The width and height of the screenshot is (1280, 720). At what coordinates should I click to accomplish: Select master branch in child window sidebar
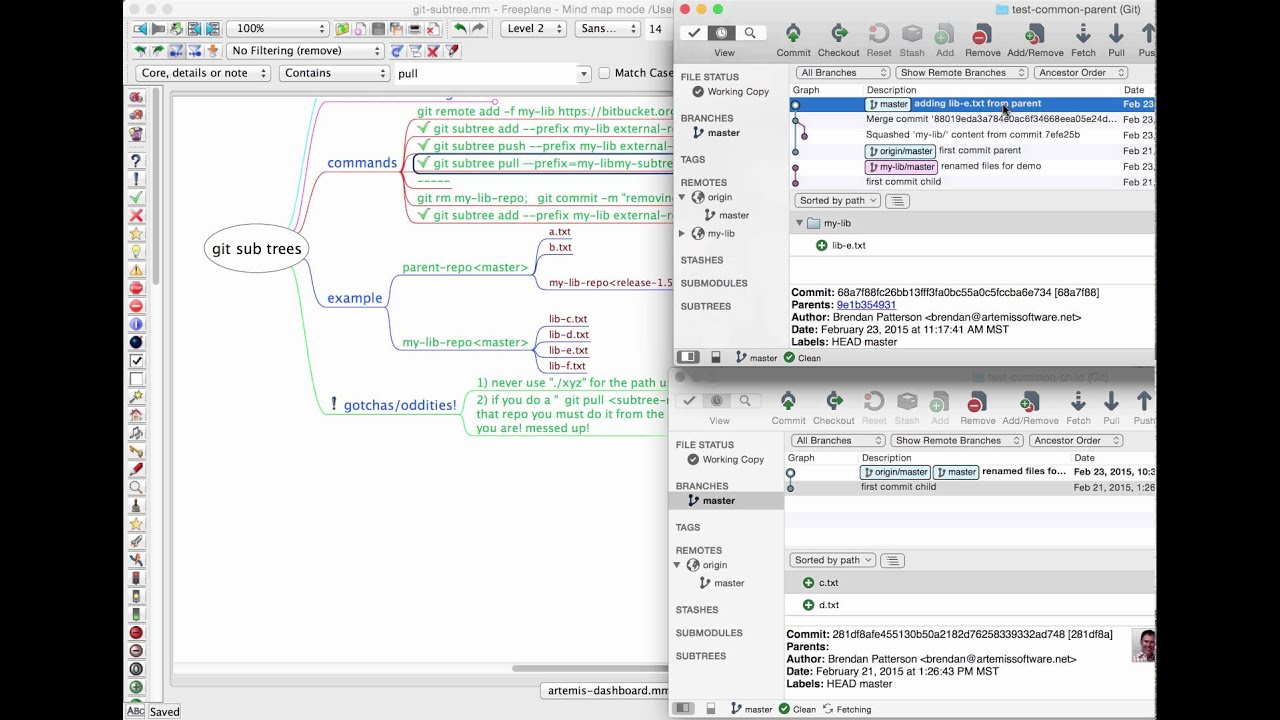click(x=726, y=500)
